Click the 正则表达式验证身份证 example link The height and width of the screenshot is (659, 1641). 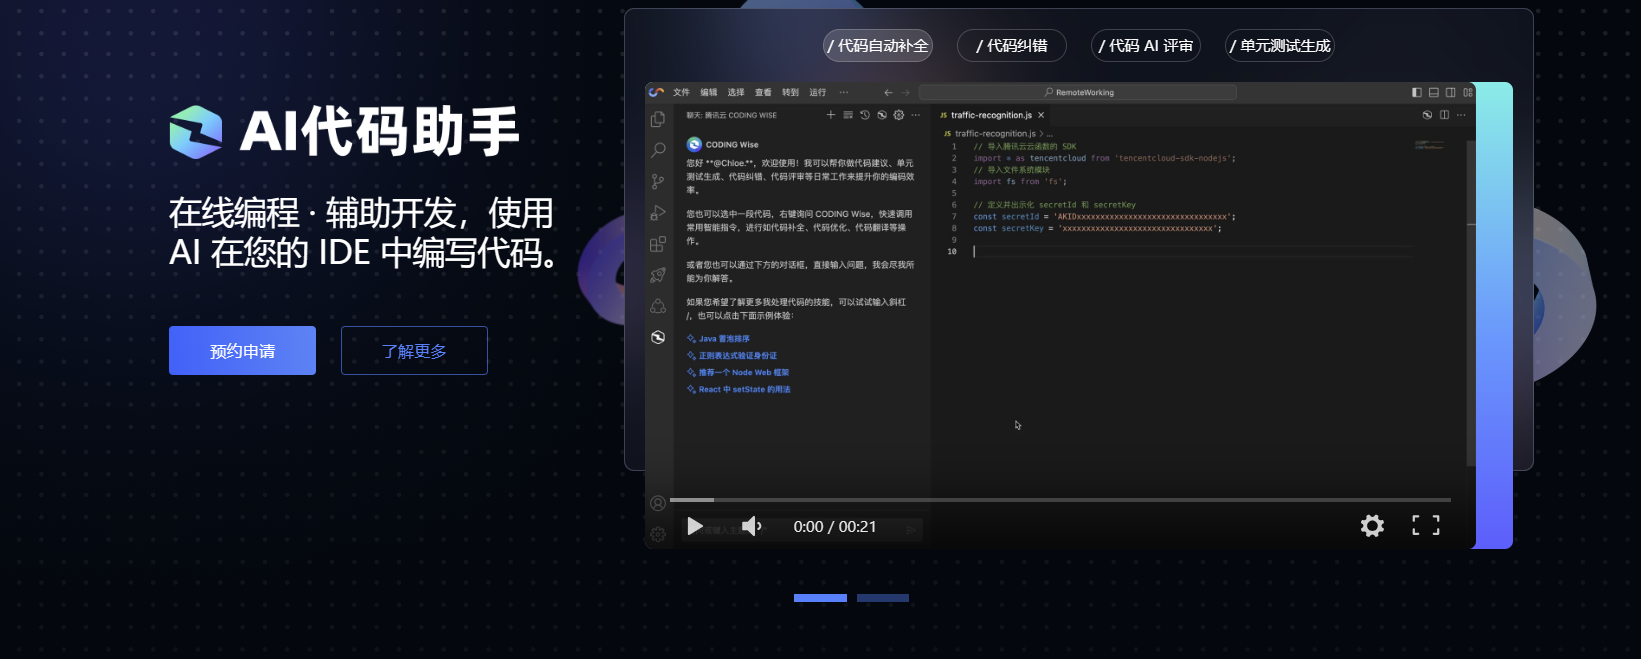[x=732, y=356]
